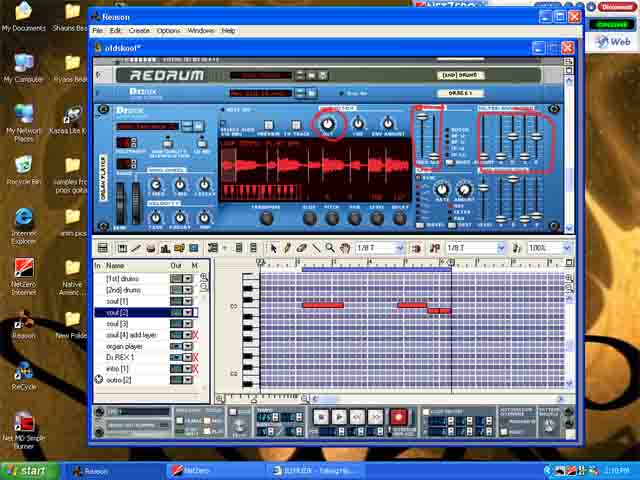The image size is (640, 480).
Task: Select the soul [2] track row
Action: [146, 313]
